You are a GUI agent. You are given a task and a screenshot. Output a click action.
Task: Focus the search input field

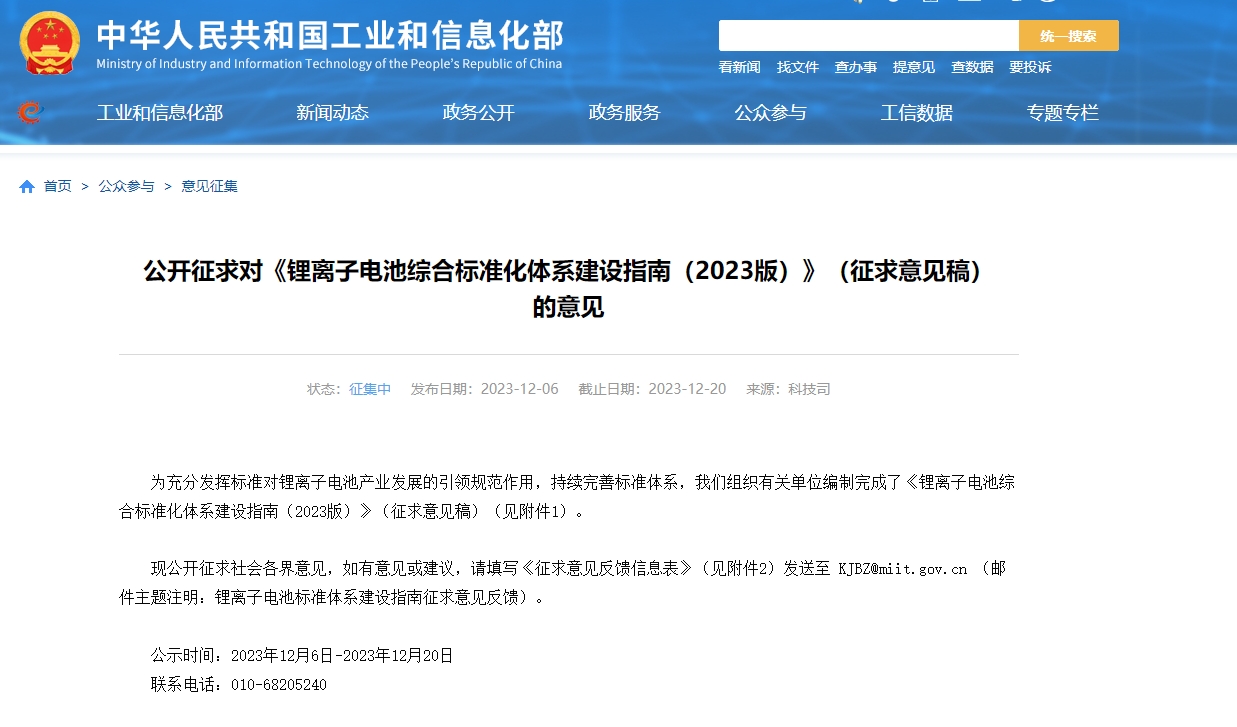point(868,36)
